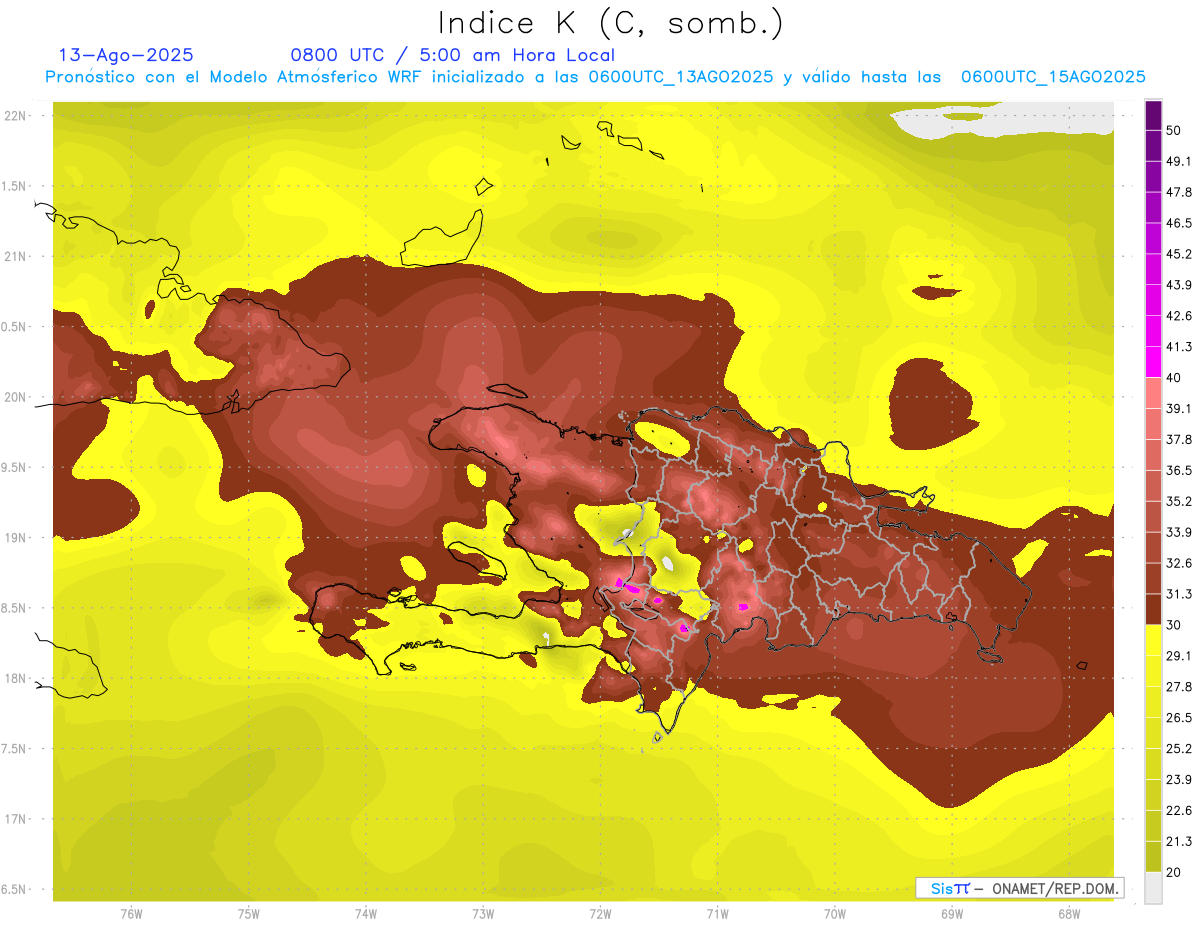Click the legend value '25.2'

[1179, 749]
